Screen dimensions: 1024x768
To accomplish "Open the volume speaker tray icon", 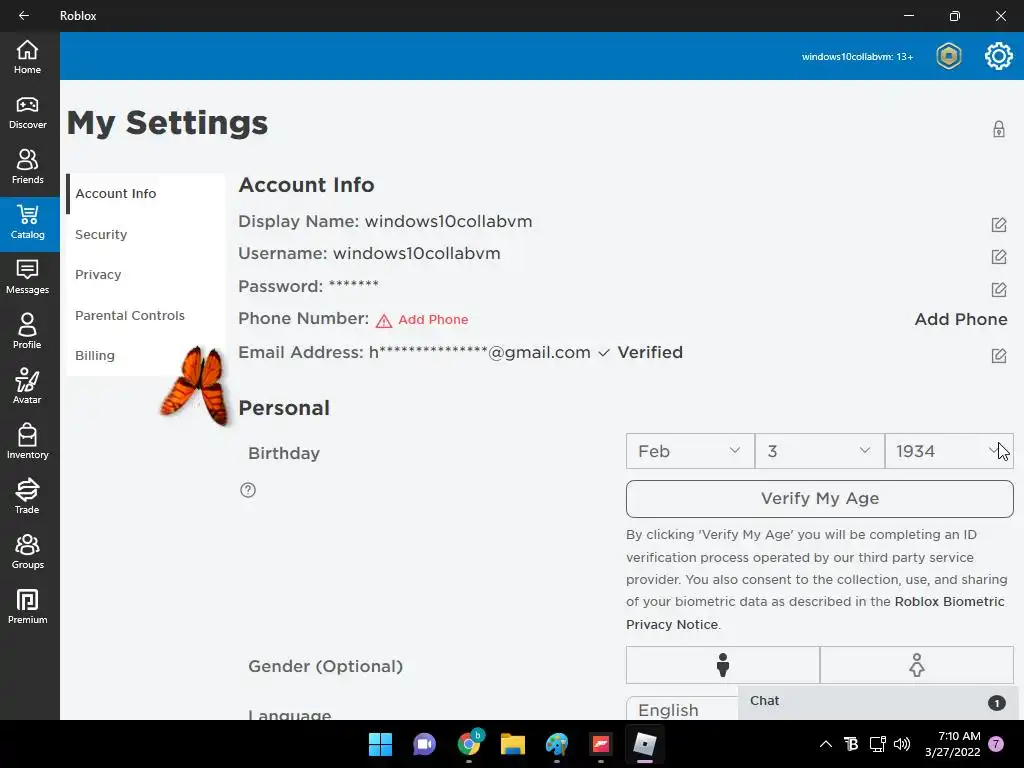I will (x=902, y=744).
